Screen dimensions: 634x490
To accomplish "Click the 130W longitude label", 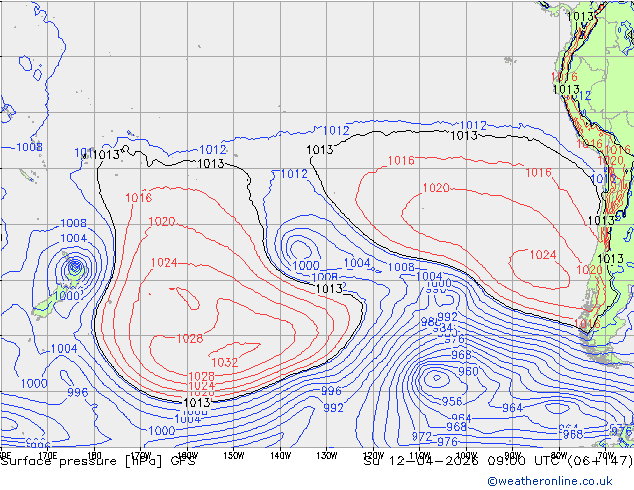I will tap(327, 456).
